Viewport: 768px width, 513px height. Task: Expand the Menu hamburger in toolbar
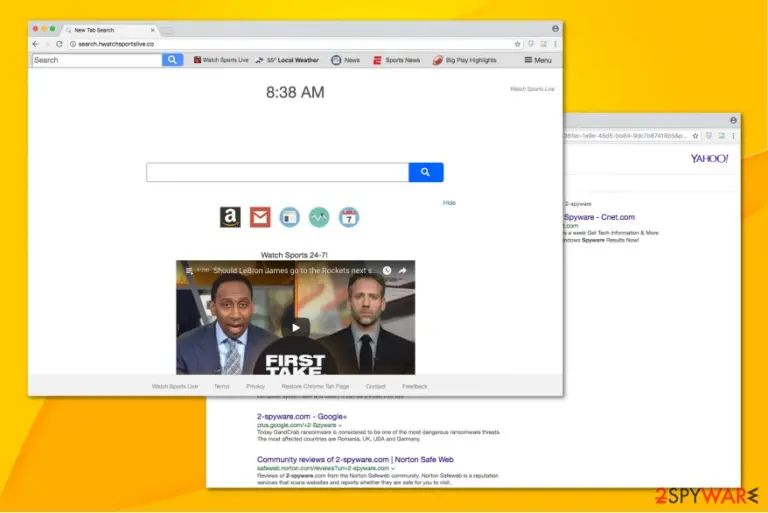coord(538,60)
